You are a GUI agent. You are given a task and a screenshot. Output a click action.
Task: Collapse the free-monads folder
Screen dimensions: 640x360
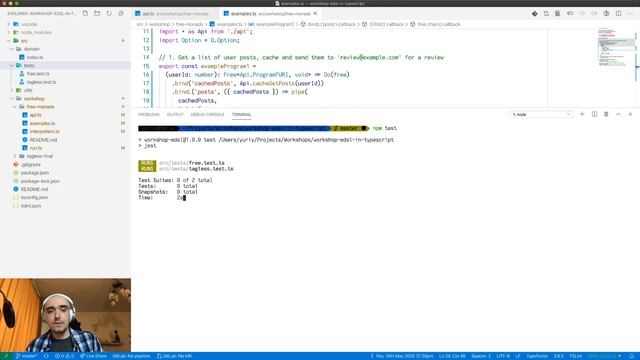tap(40, 107)
